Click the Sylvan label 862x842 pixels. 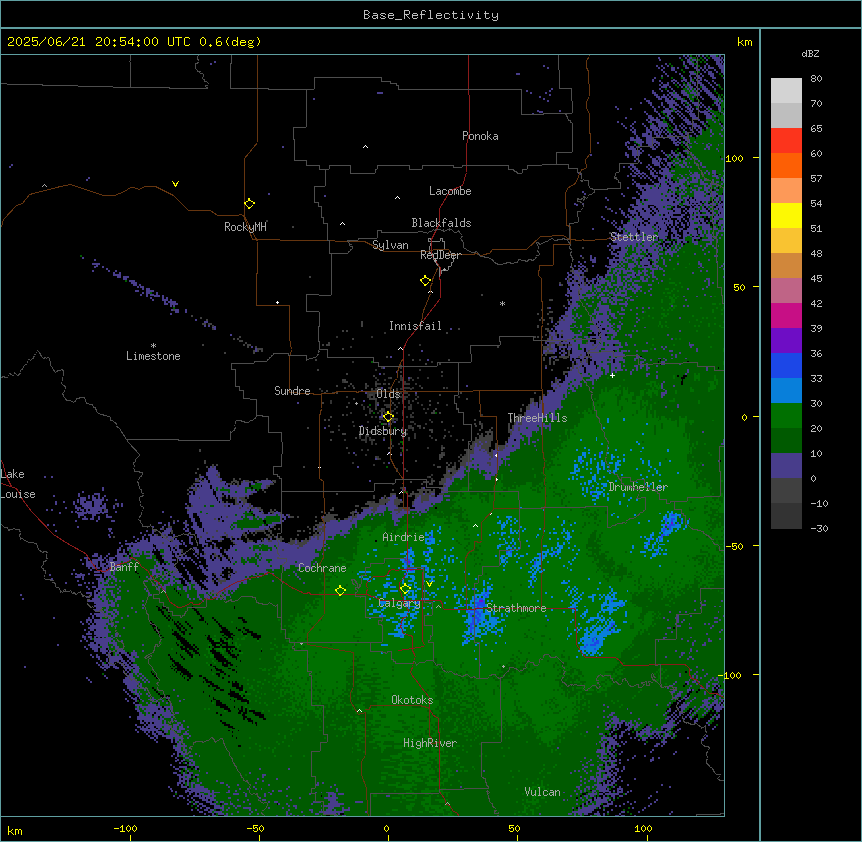click(390, 245)
